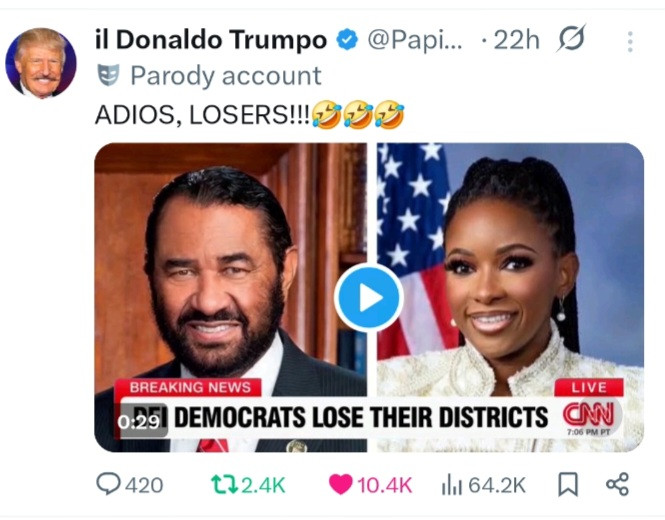
Task: Open the @Papi... username handle
Action: 414,40
